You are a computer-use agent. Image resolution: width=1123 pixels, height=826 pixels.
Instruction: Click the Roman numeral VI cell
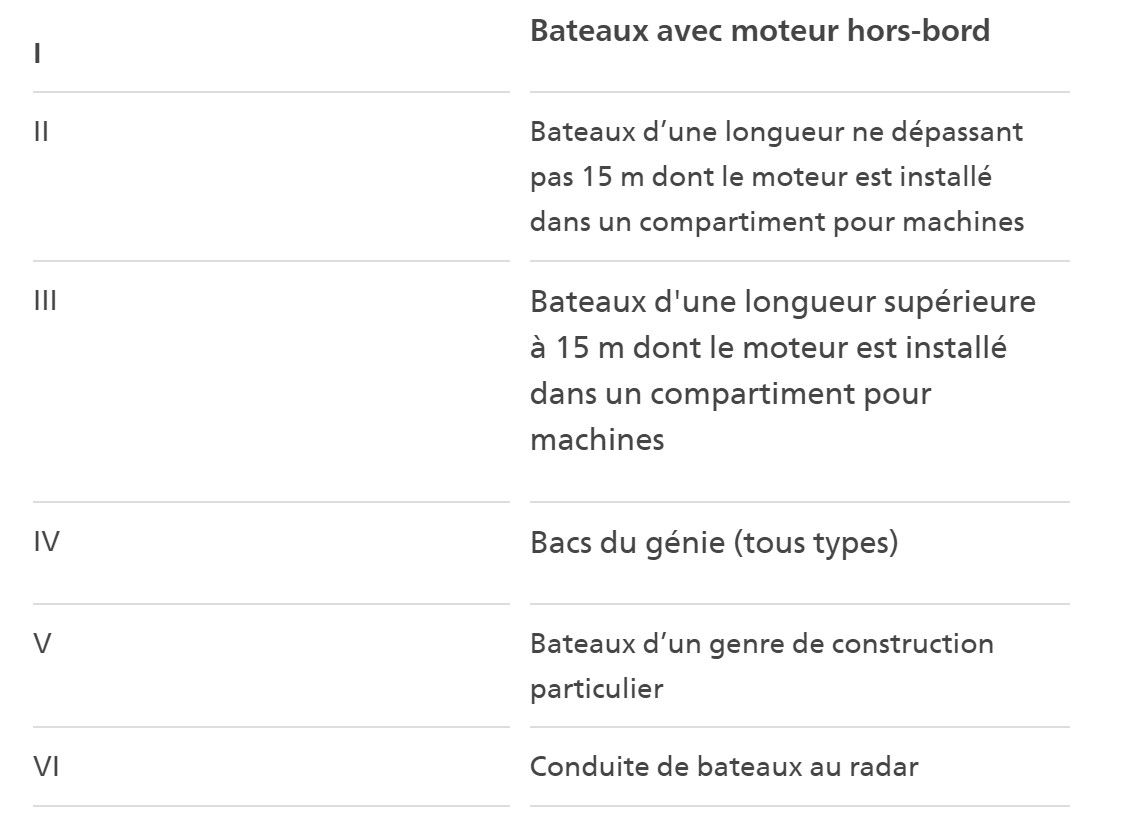[x=47, y=767]
